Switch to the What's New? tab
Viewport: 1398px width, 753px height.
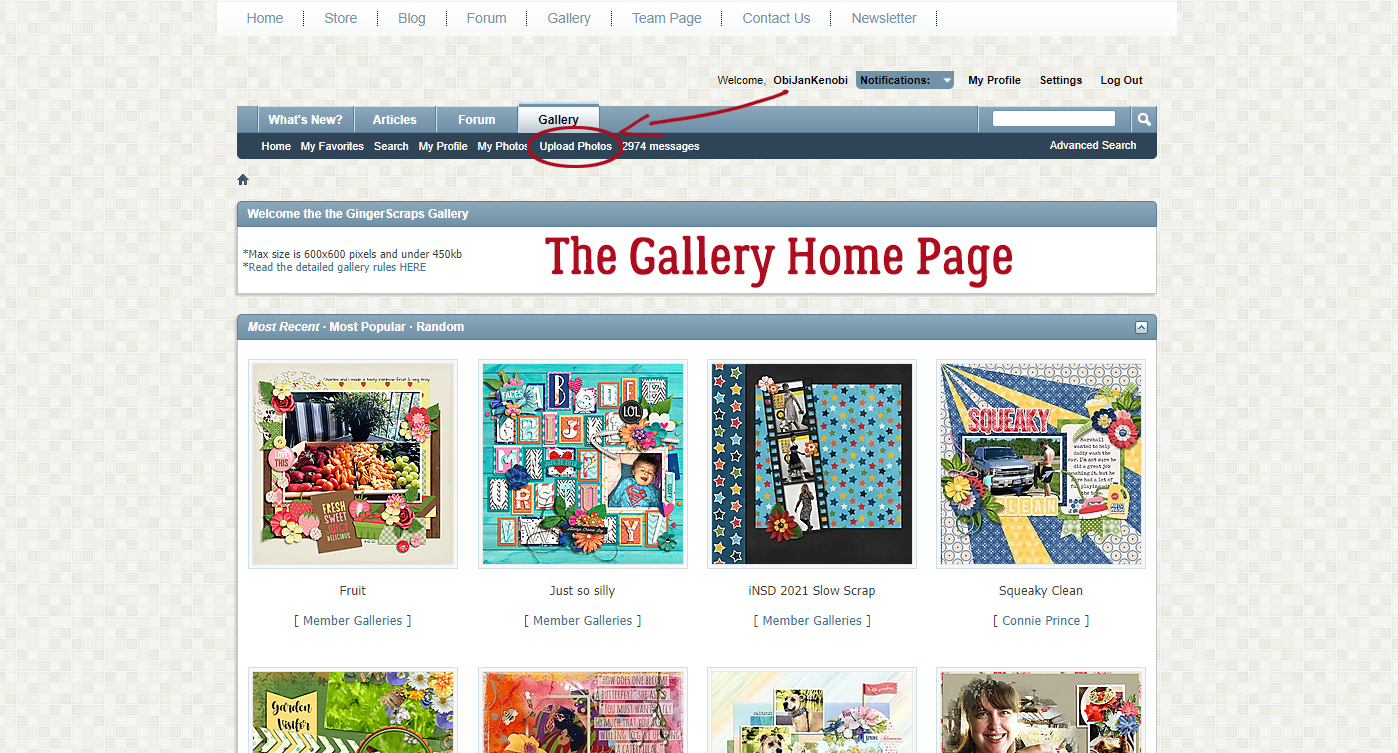coord(305,120)
